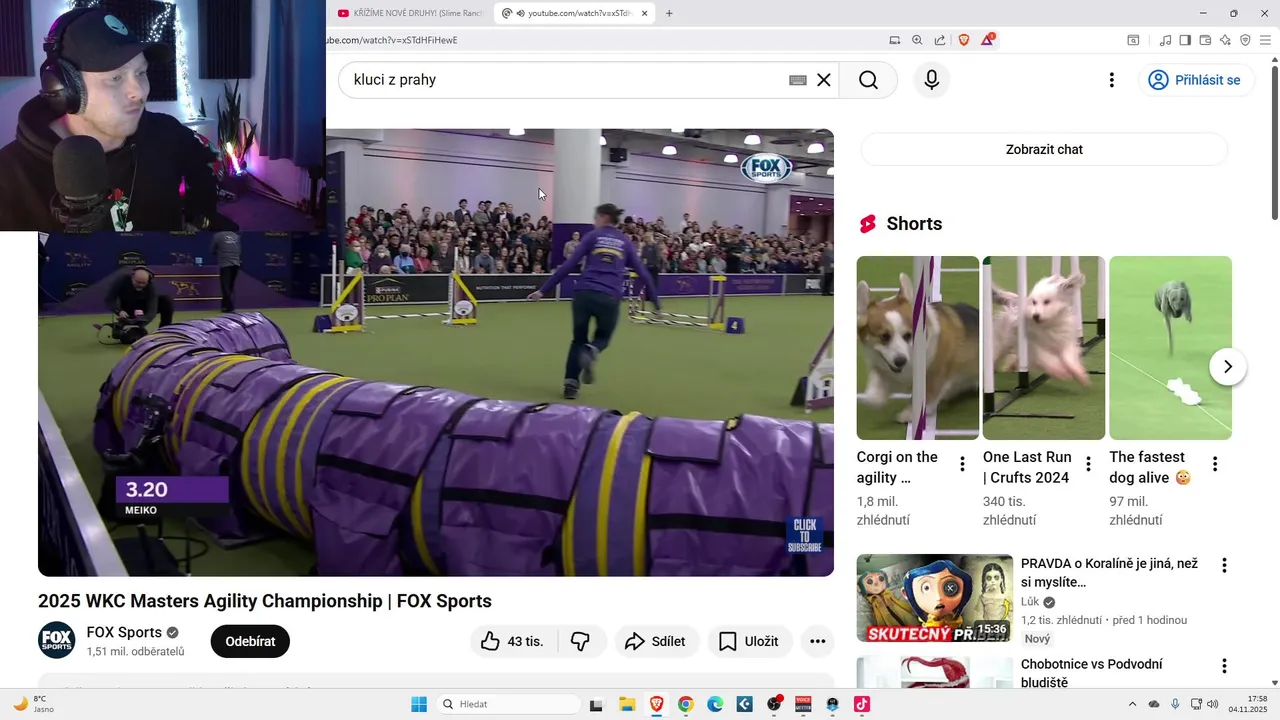This screenshot has width=1280, height=720.
Task: Open the tab search icon in toolbar
Action: [1133, 40]
